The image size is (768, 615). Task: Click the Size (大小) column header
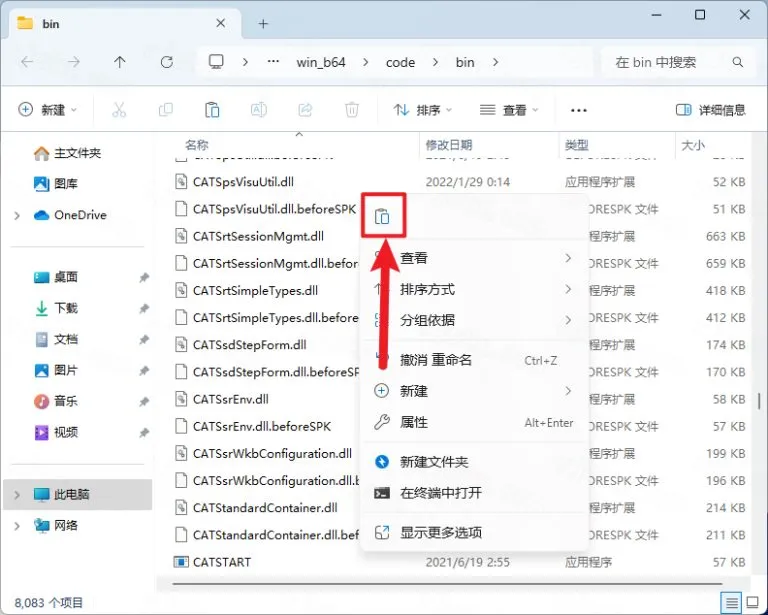click(693, 145)
